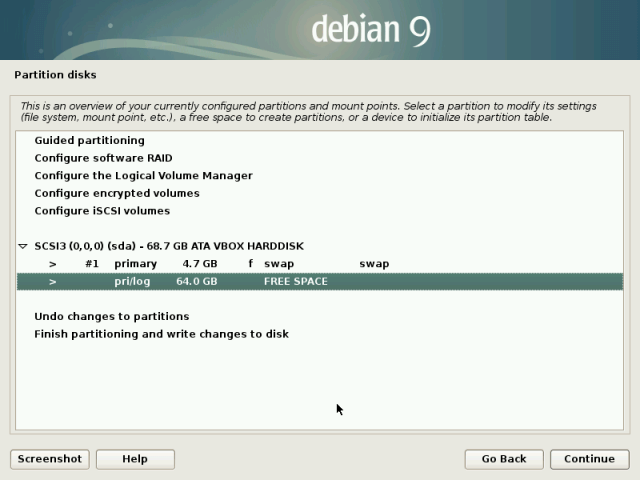Click the Screenshot button
Image resolution: width=640 pixels, height=480 pixels.
click(x=50, y=459)
